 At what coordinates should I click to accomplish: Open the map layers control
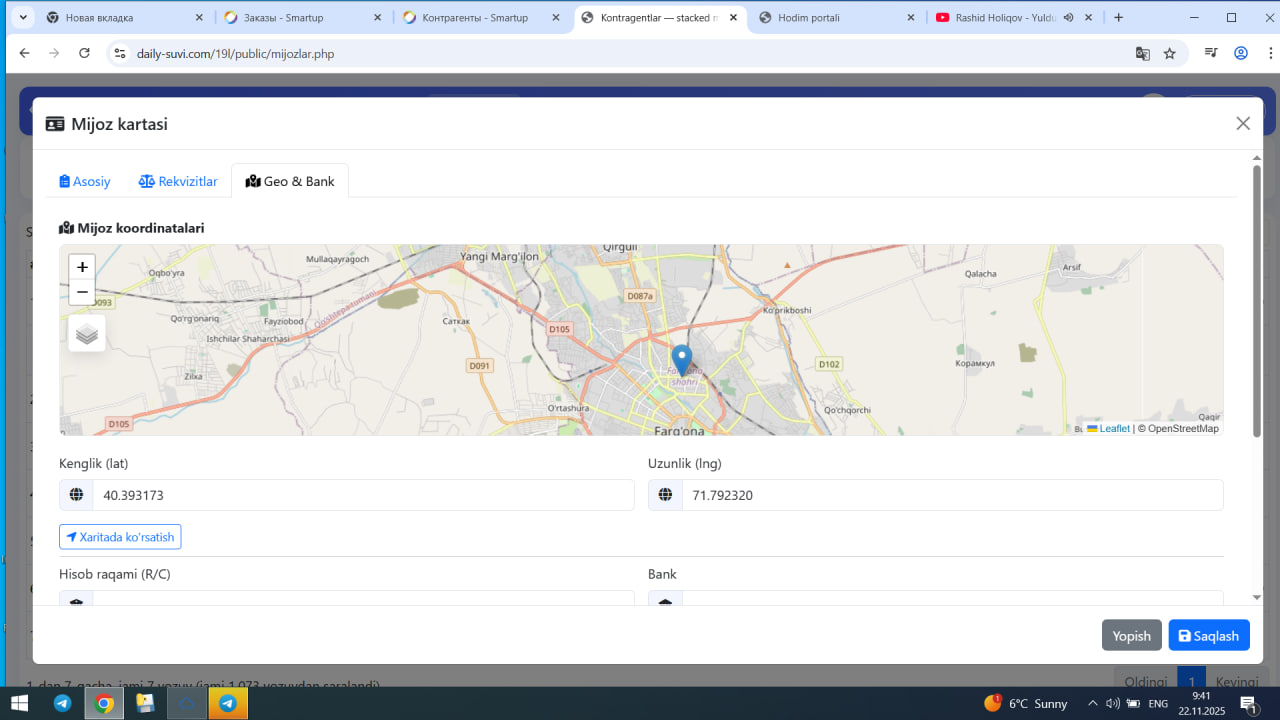87,334
